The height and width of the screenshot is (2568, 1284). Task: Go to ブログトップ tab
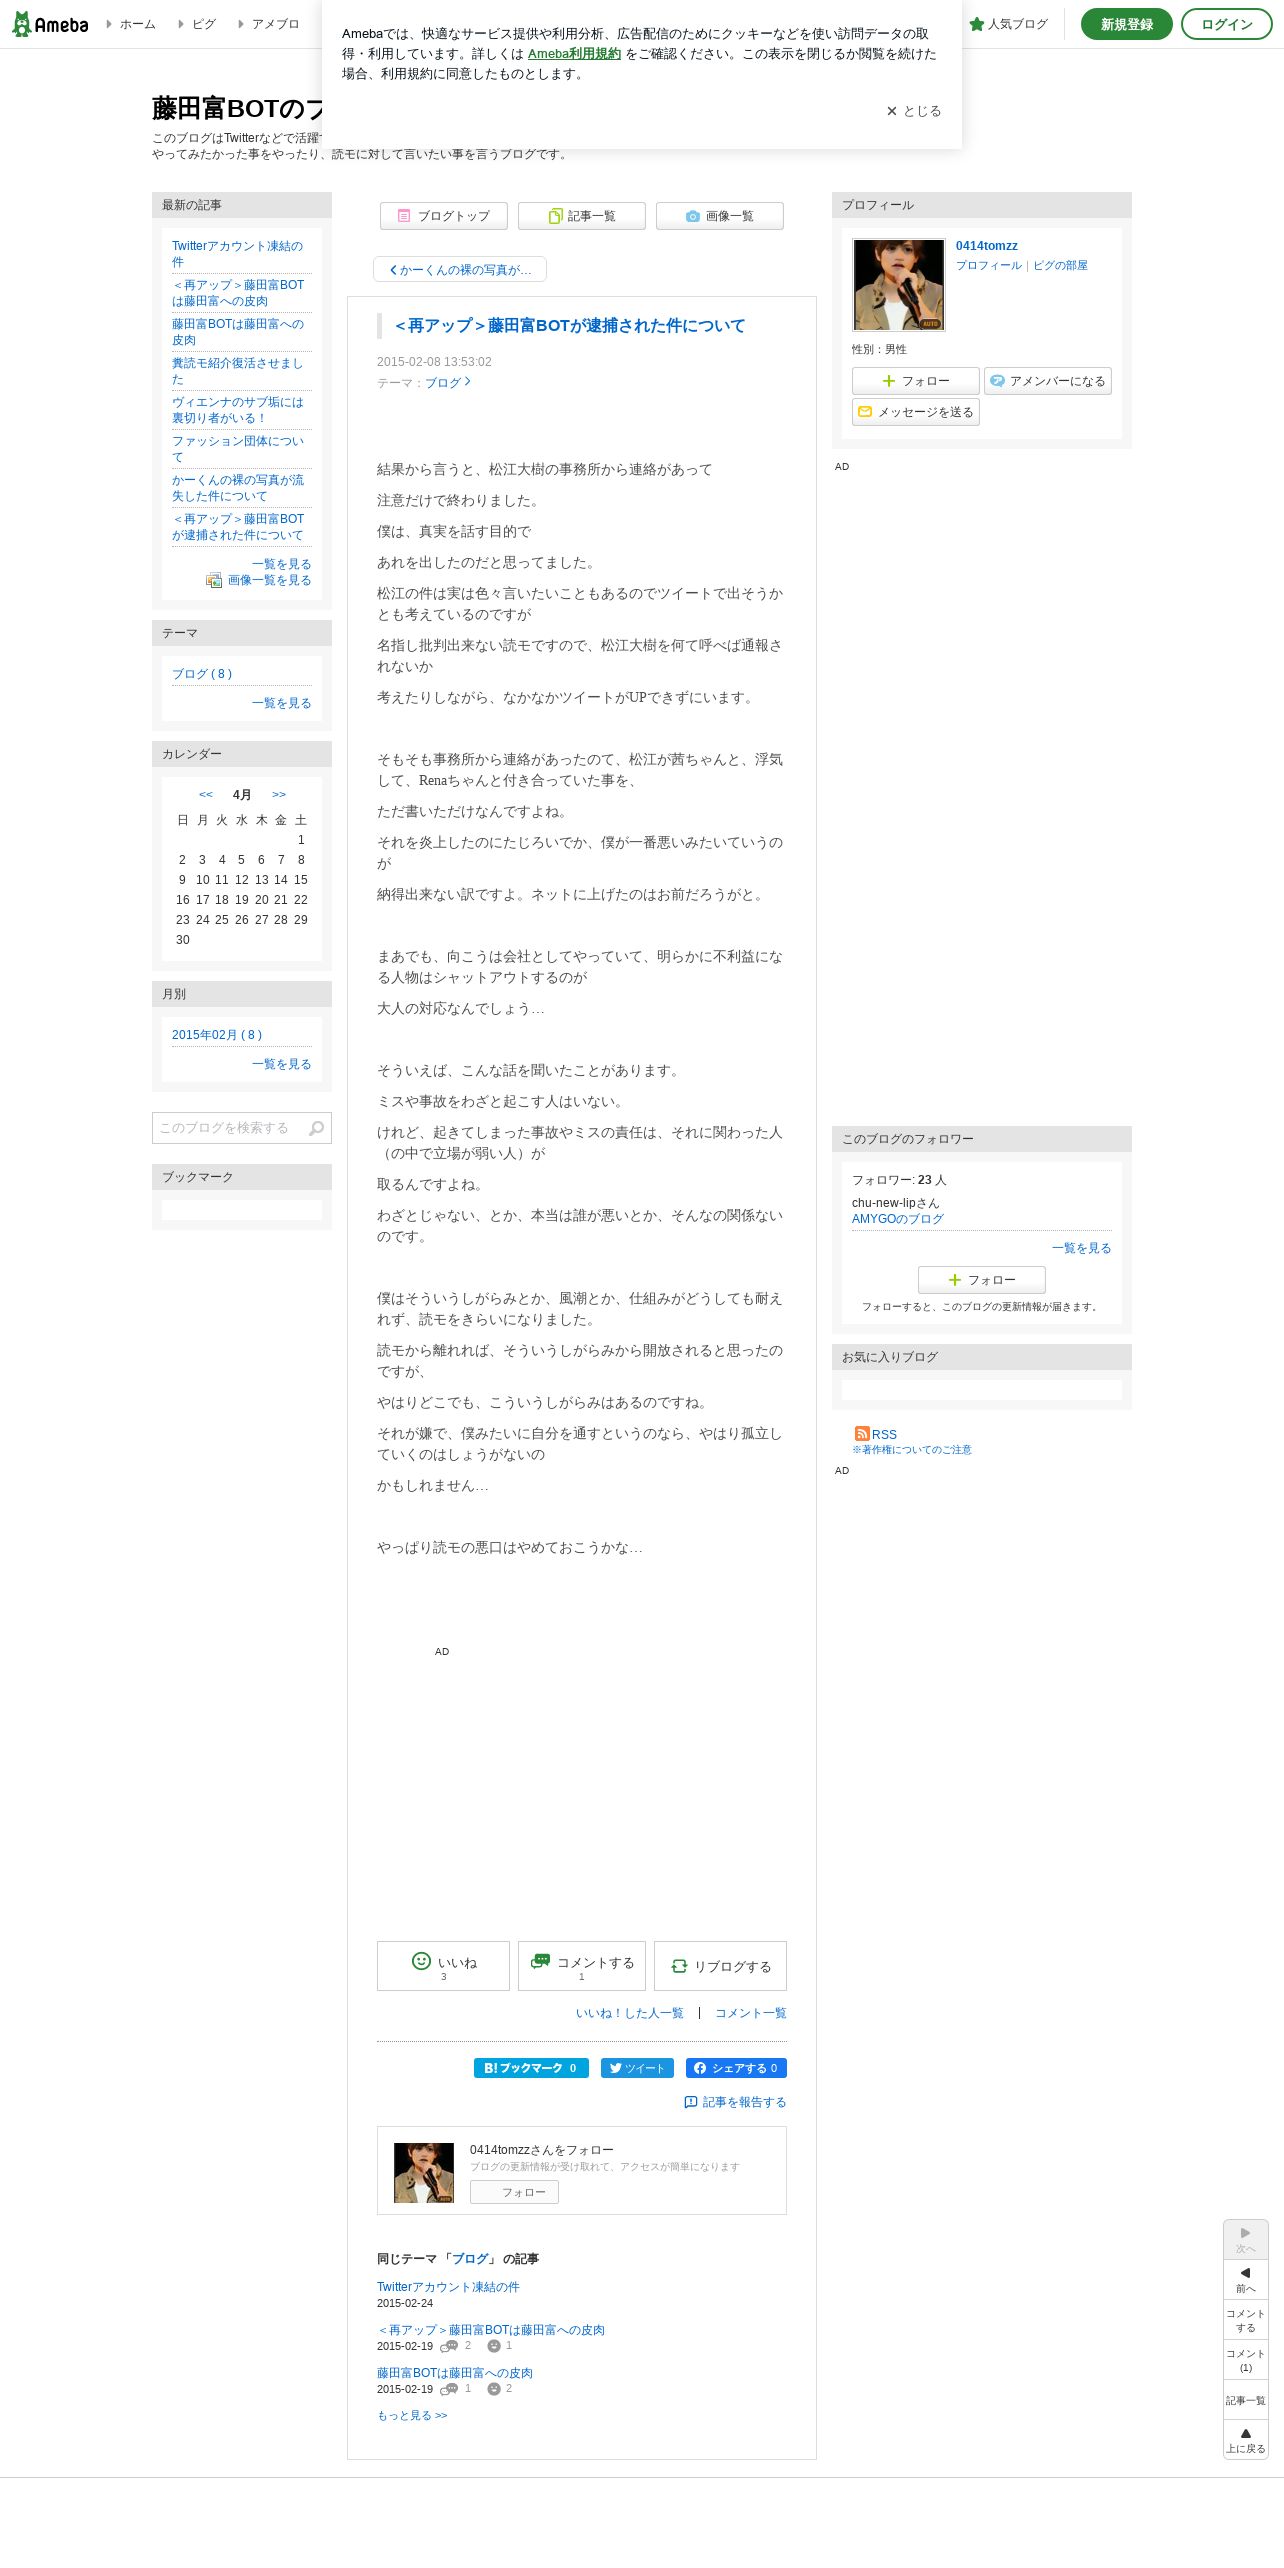coord(443,216)
